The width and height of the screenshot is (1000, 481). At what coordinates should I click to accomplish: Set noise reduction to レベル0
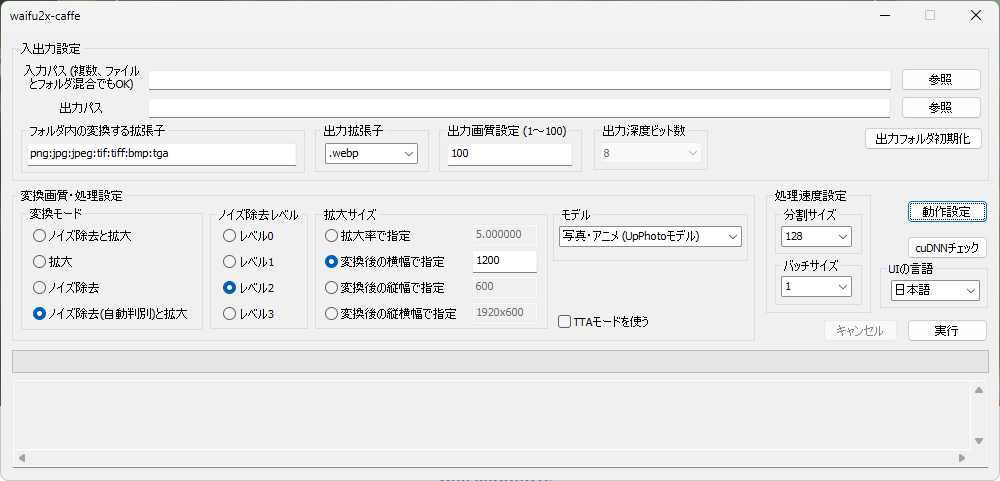tap(230, 236)
